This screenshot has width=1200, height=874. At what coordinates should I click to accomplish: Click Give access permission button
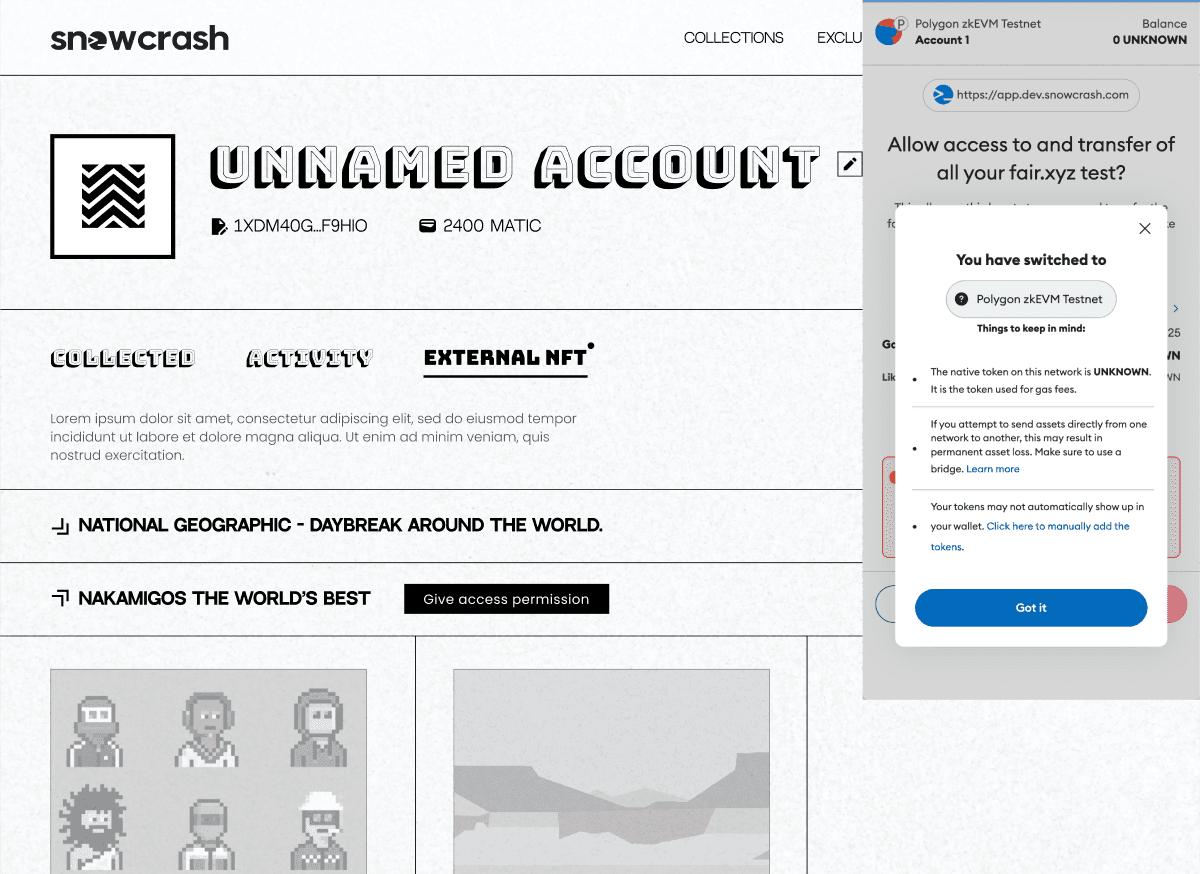(506, 599)
